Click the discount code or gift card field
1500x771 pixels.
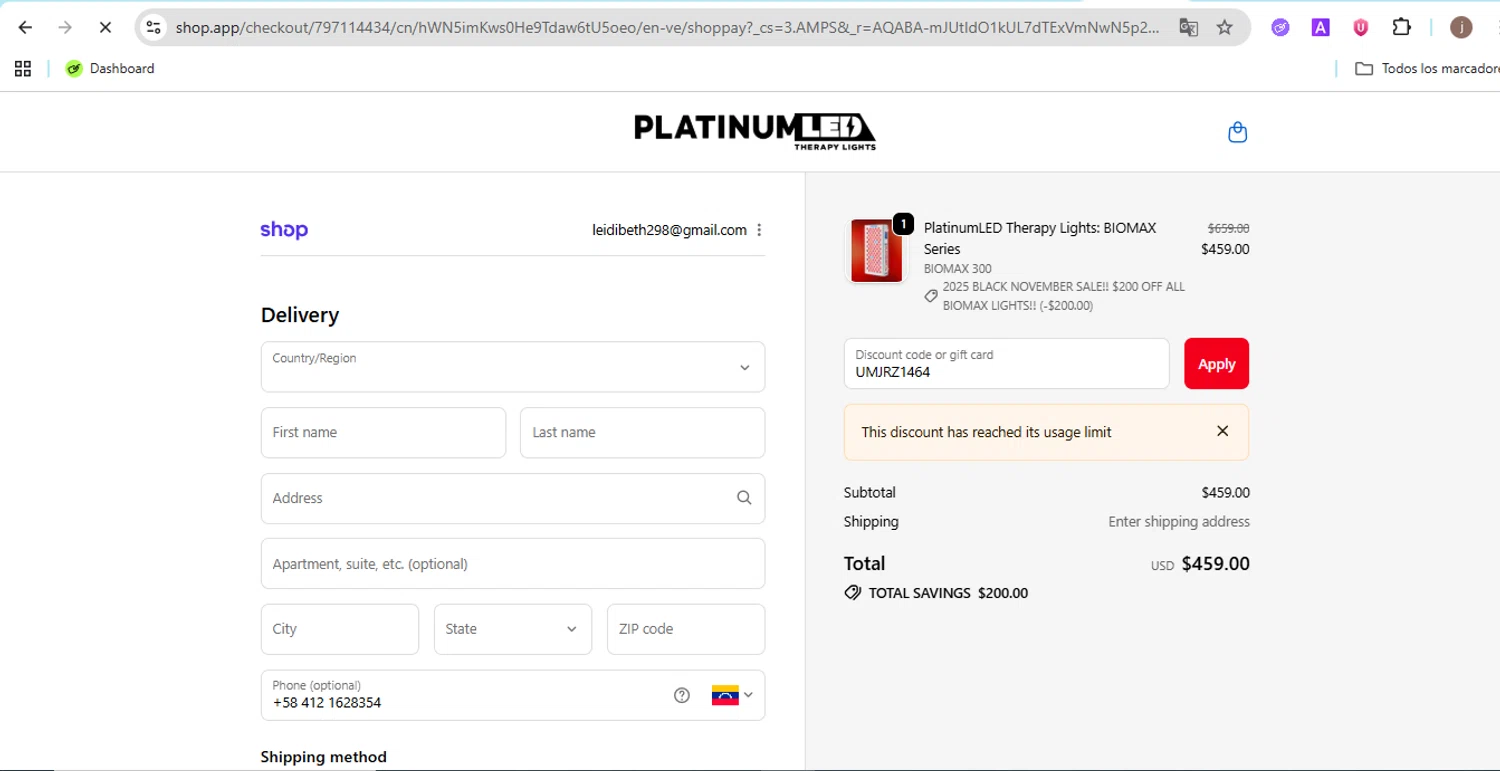click(x=1006, y=363)
